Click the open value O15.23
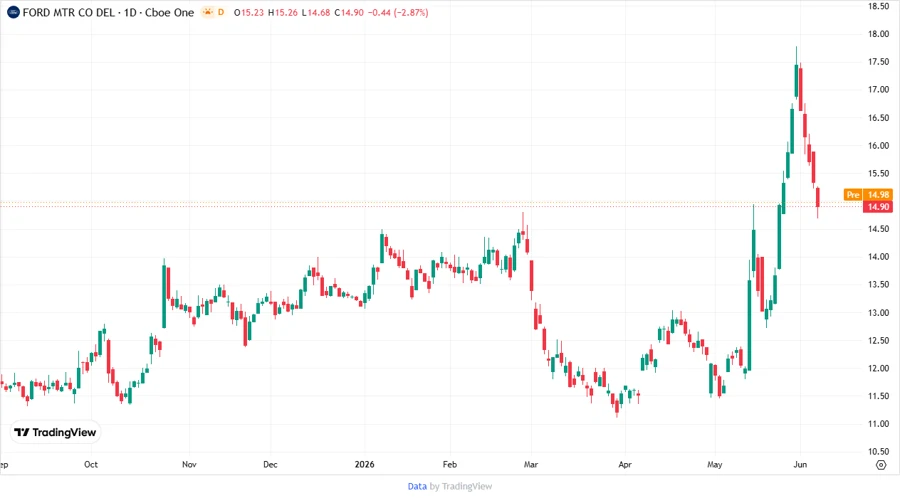 249,13
